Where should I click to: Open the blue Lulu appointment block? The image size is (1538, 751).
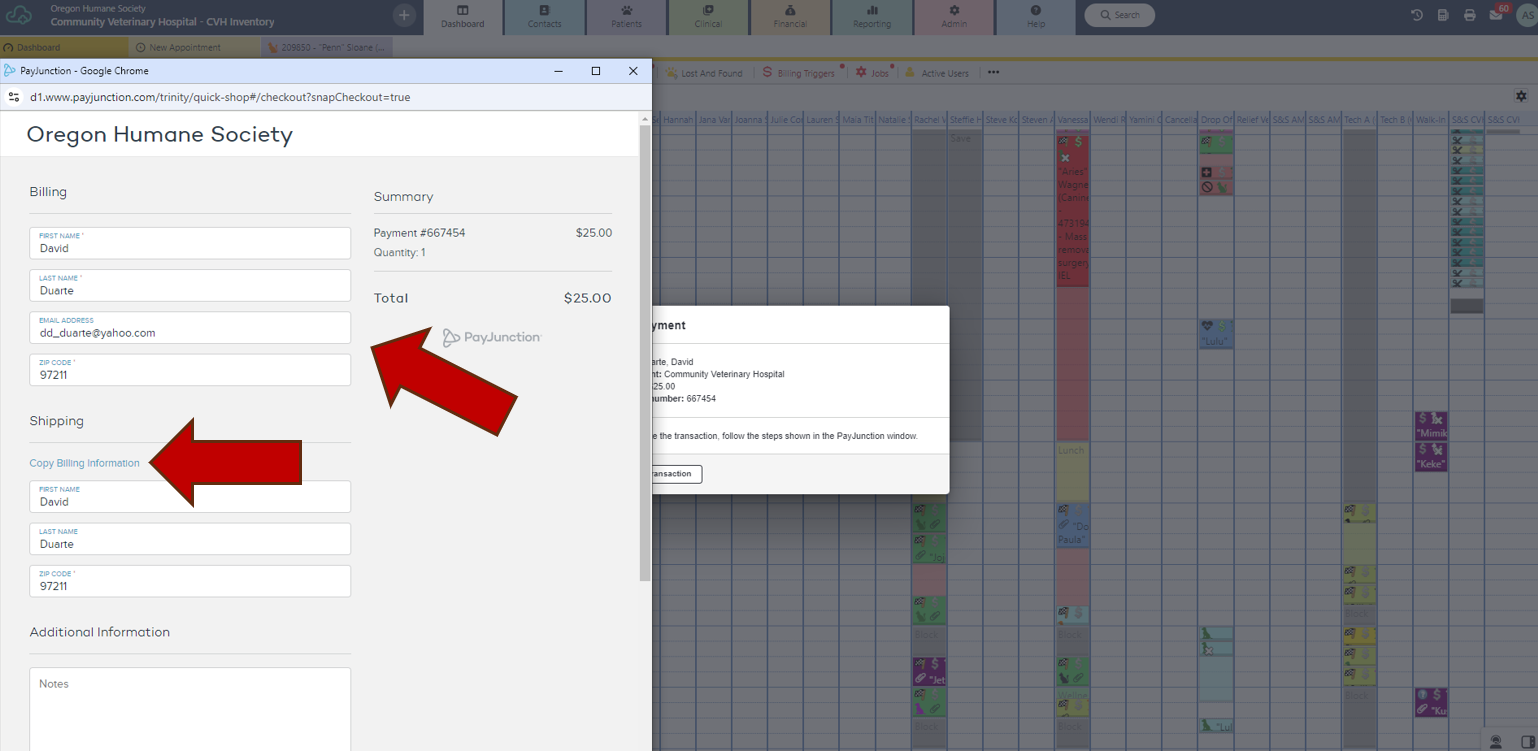click(x=1216, y=334)
